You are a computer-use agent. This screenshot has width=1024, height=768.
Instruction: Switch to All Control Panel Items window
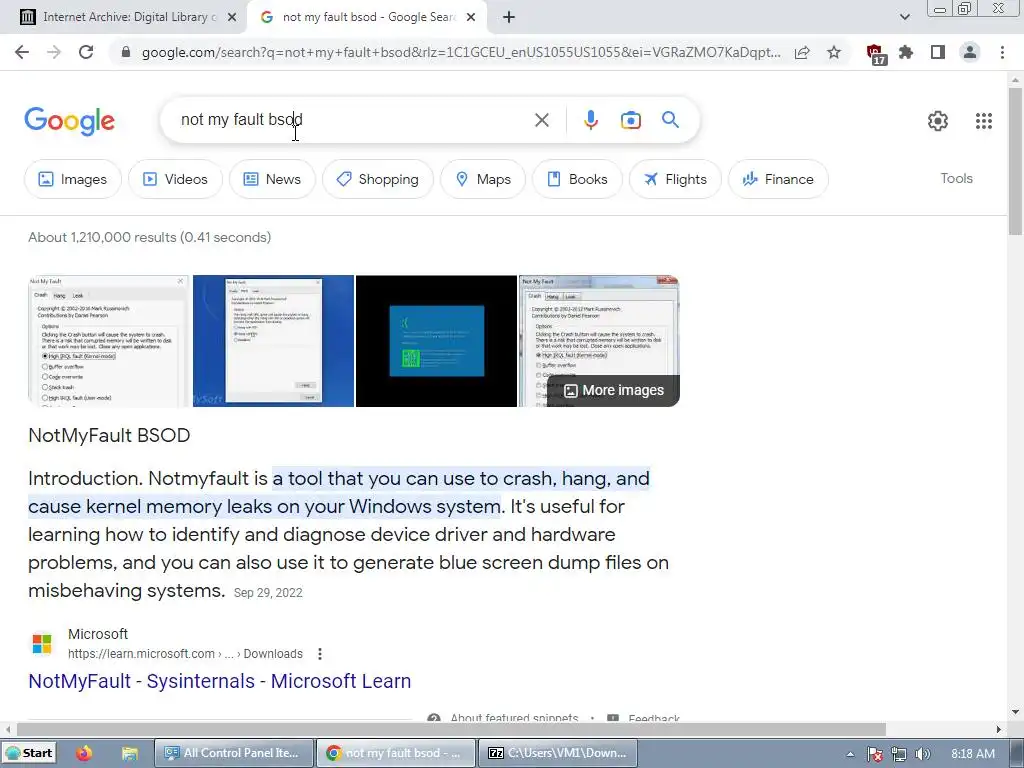[x=233, y=753]
